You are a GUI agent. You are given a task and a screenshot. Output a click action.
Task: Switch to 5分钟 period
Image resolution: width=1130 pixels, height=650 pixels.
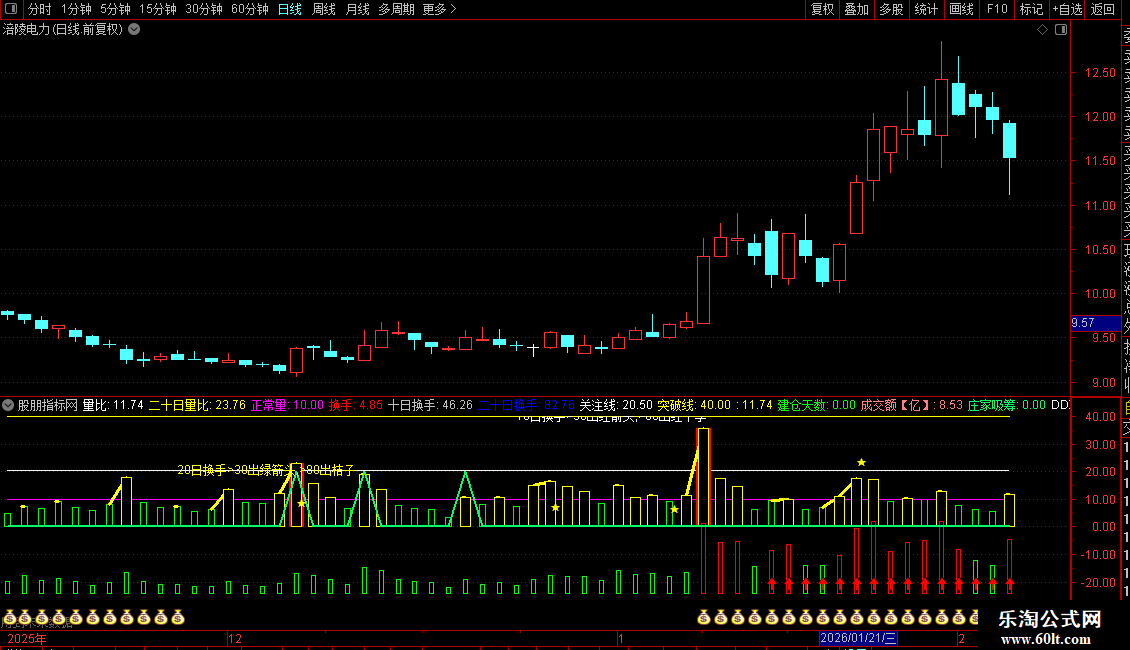115,9
